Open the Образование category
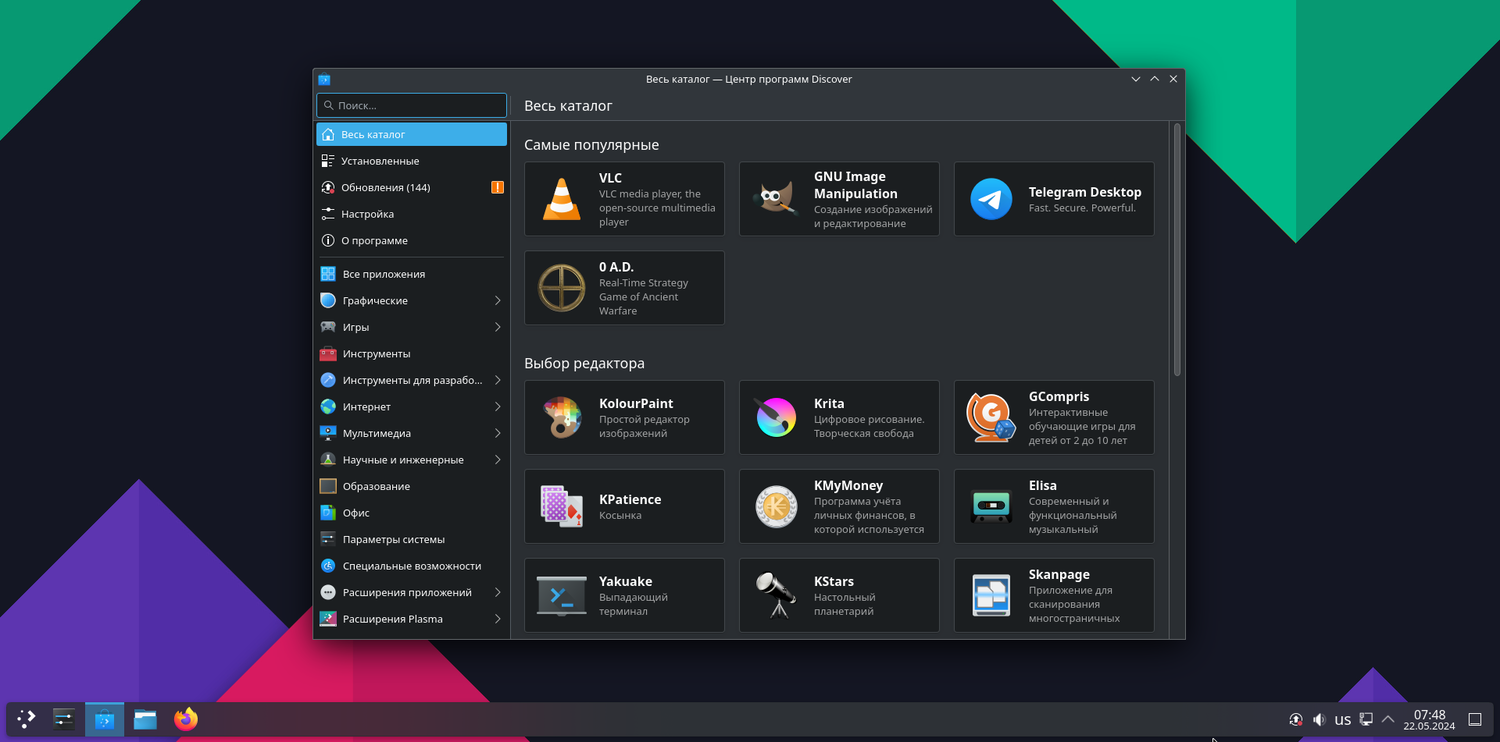The height and width of the screenshot is (742, 1500). [x=411, y=486]
